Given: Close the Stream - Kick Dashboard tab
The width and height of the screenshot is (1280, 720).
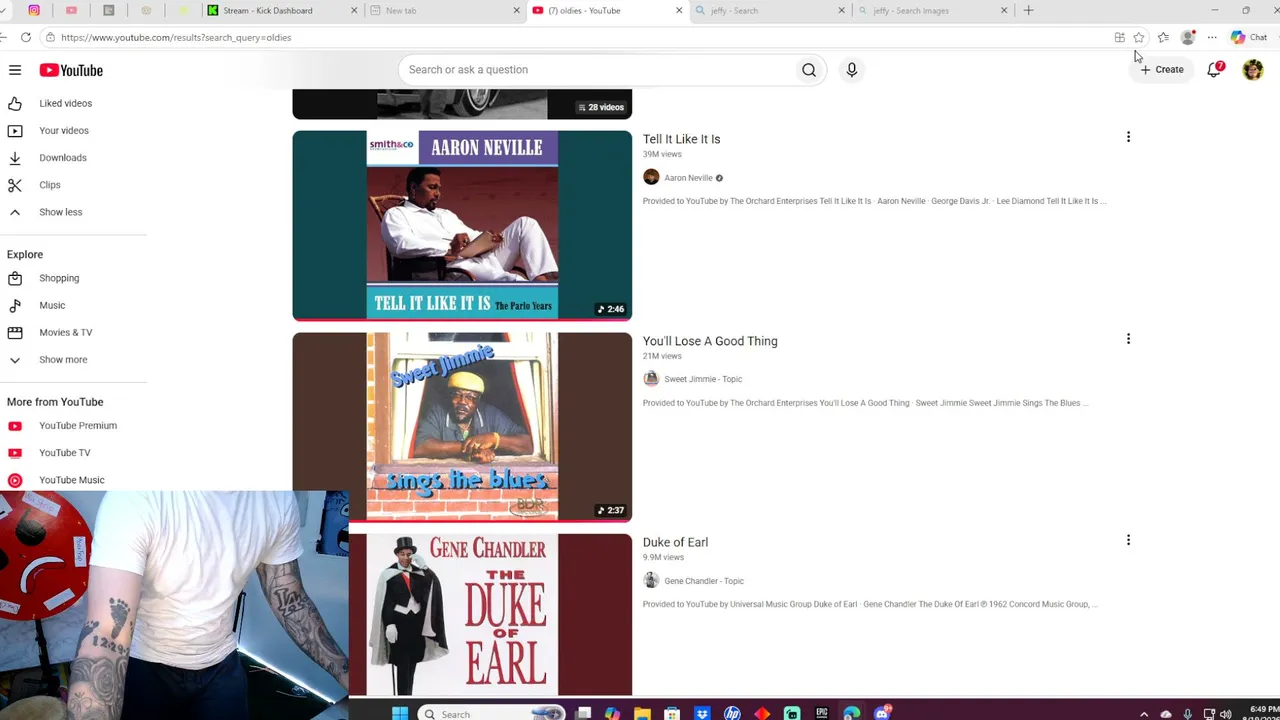Looking at the screenshot, I should tap(354, 10).
